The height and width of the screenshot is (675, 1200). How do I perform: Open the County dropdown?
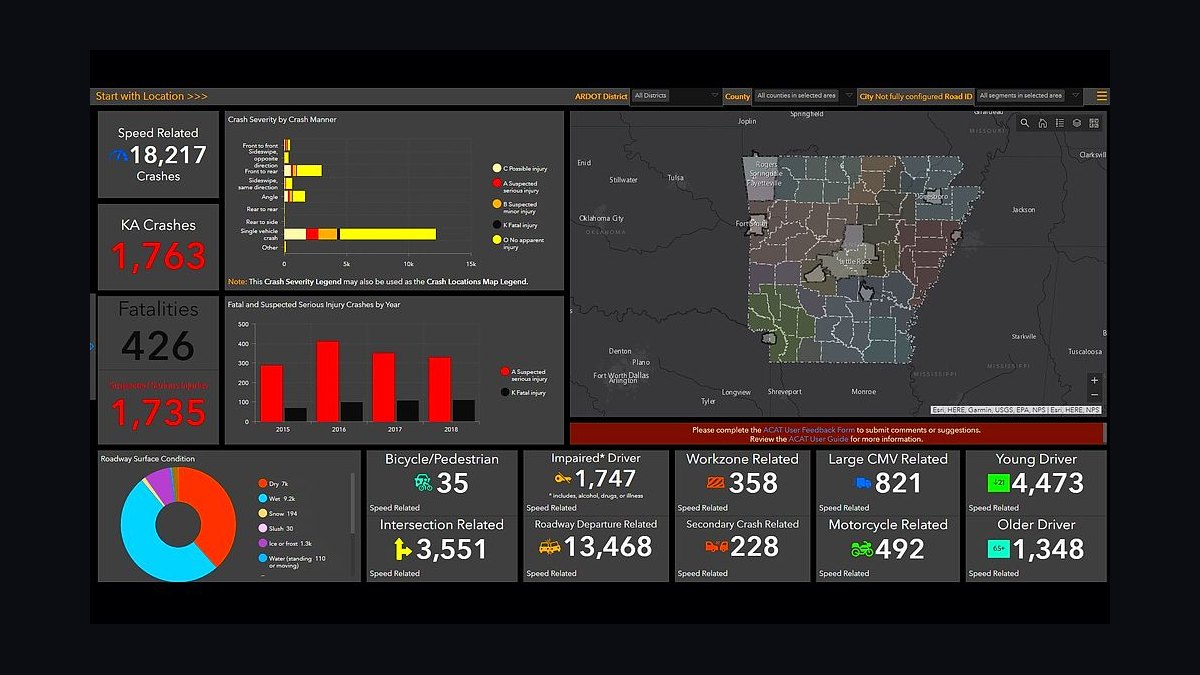804,96
